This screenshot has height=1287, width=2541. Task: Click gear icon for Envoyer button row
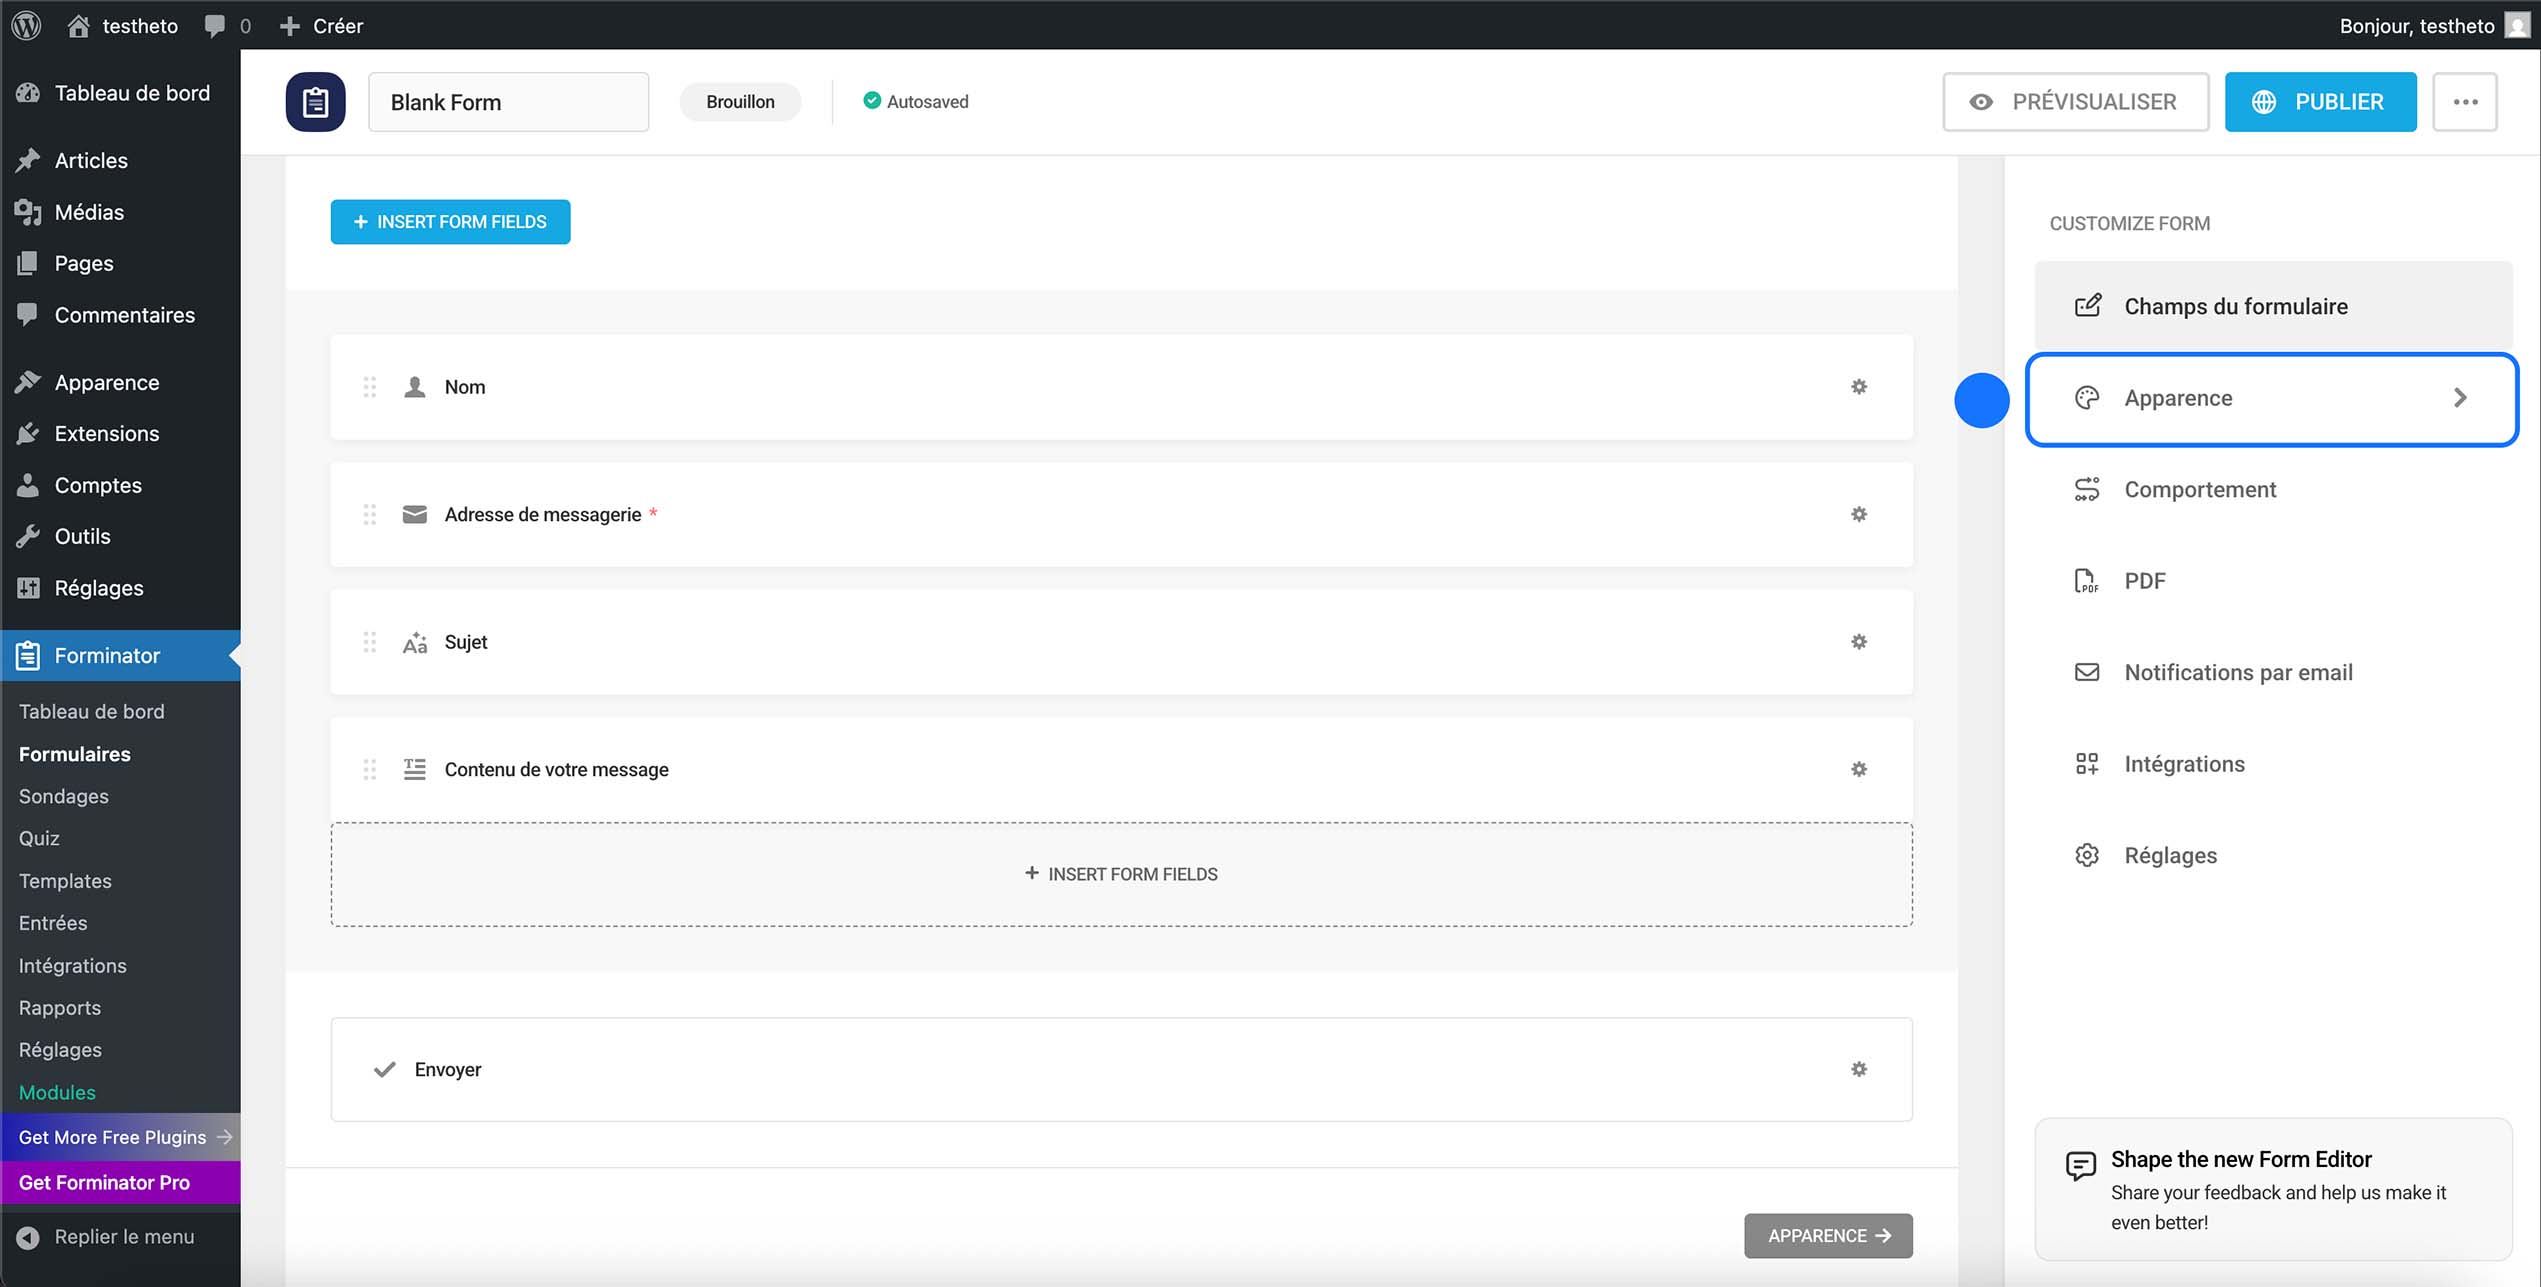[x=1858, y=1069]
